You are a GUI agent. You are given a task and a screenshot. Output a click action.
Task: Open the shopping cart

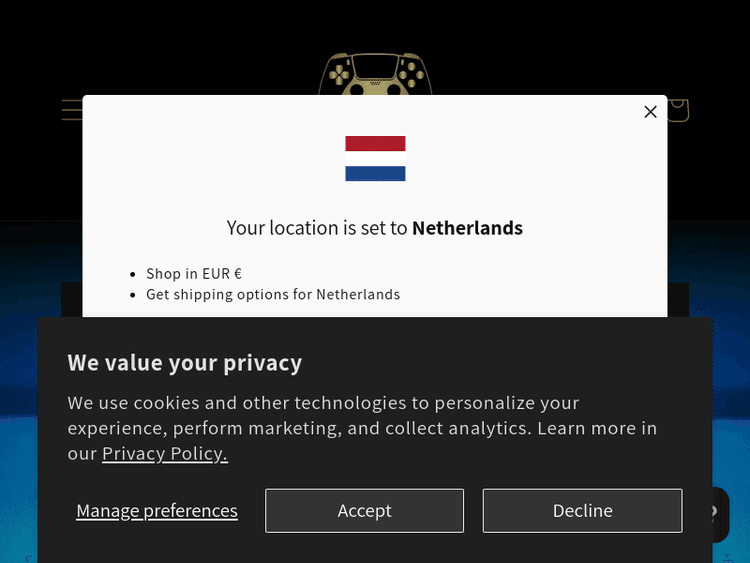[679, 109]
